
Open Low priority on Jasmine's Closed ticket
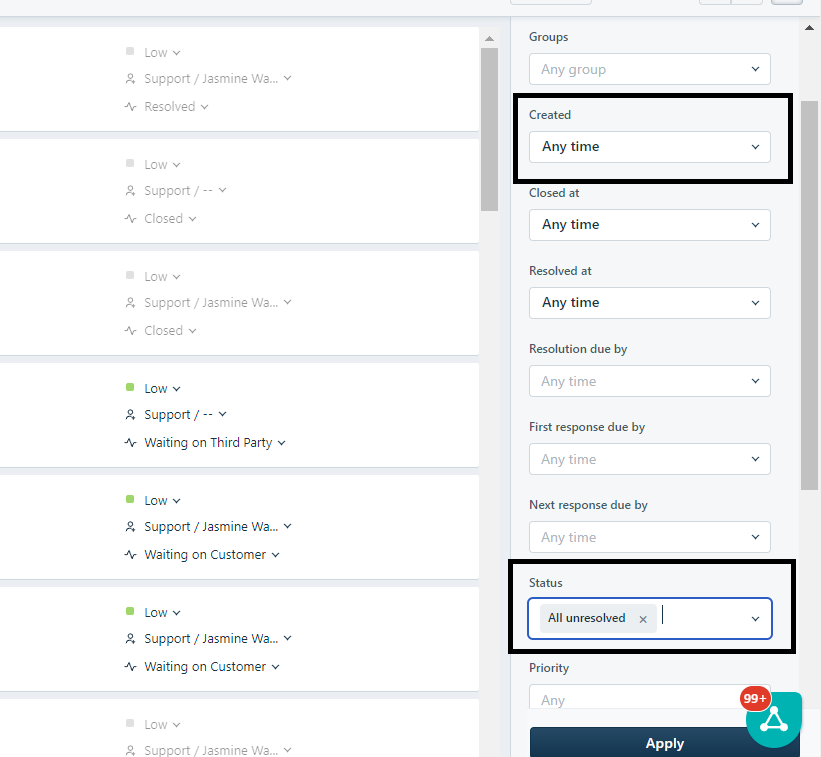point(162,277)
